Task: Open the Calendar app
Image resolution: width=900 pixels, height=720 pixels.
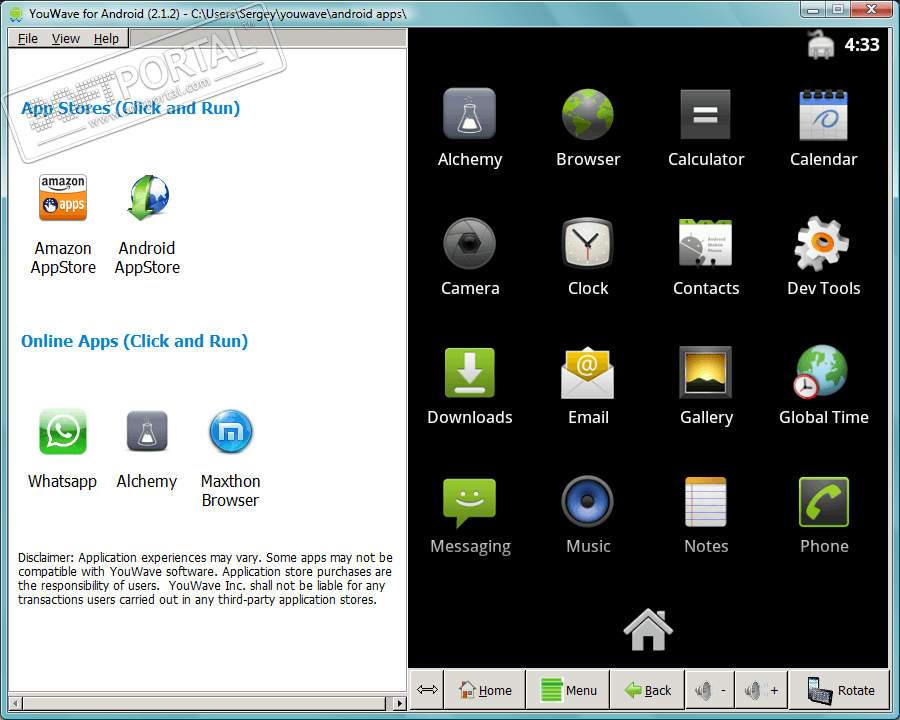Action: (824, 114)
